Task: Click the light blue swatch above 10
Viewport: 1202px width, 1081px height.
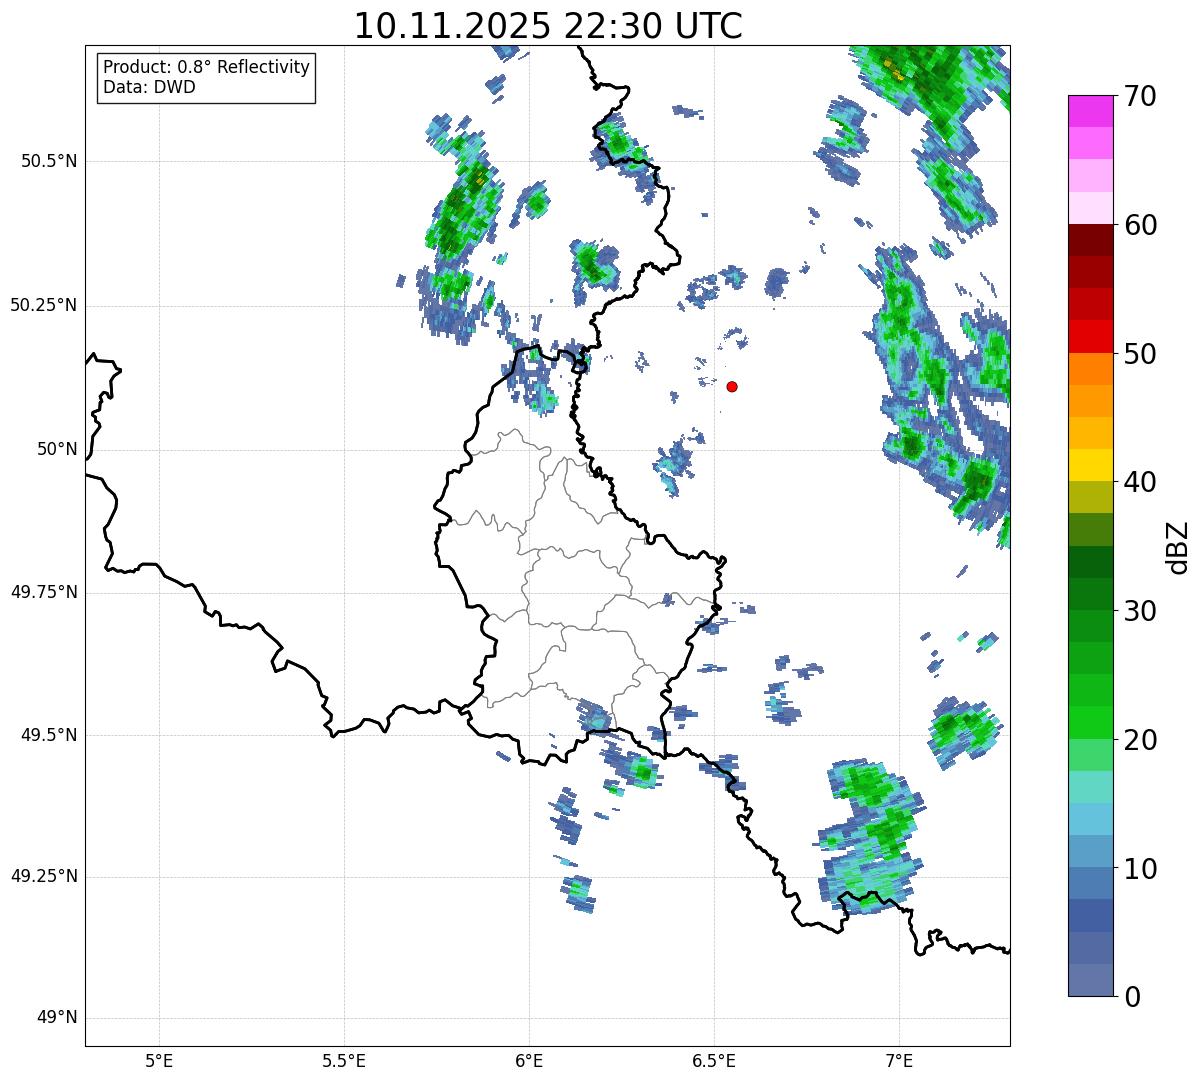Action: tap(1090, 852)
